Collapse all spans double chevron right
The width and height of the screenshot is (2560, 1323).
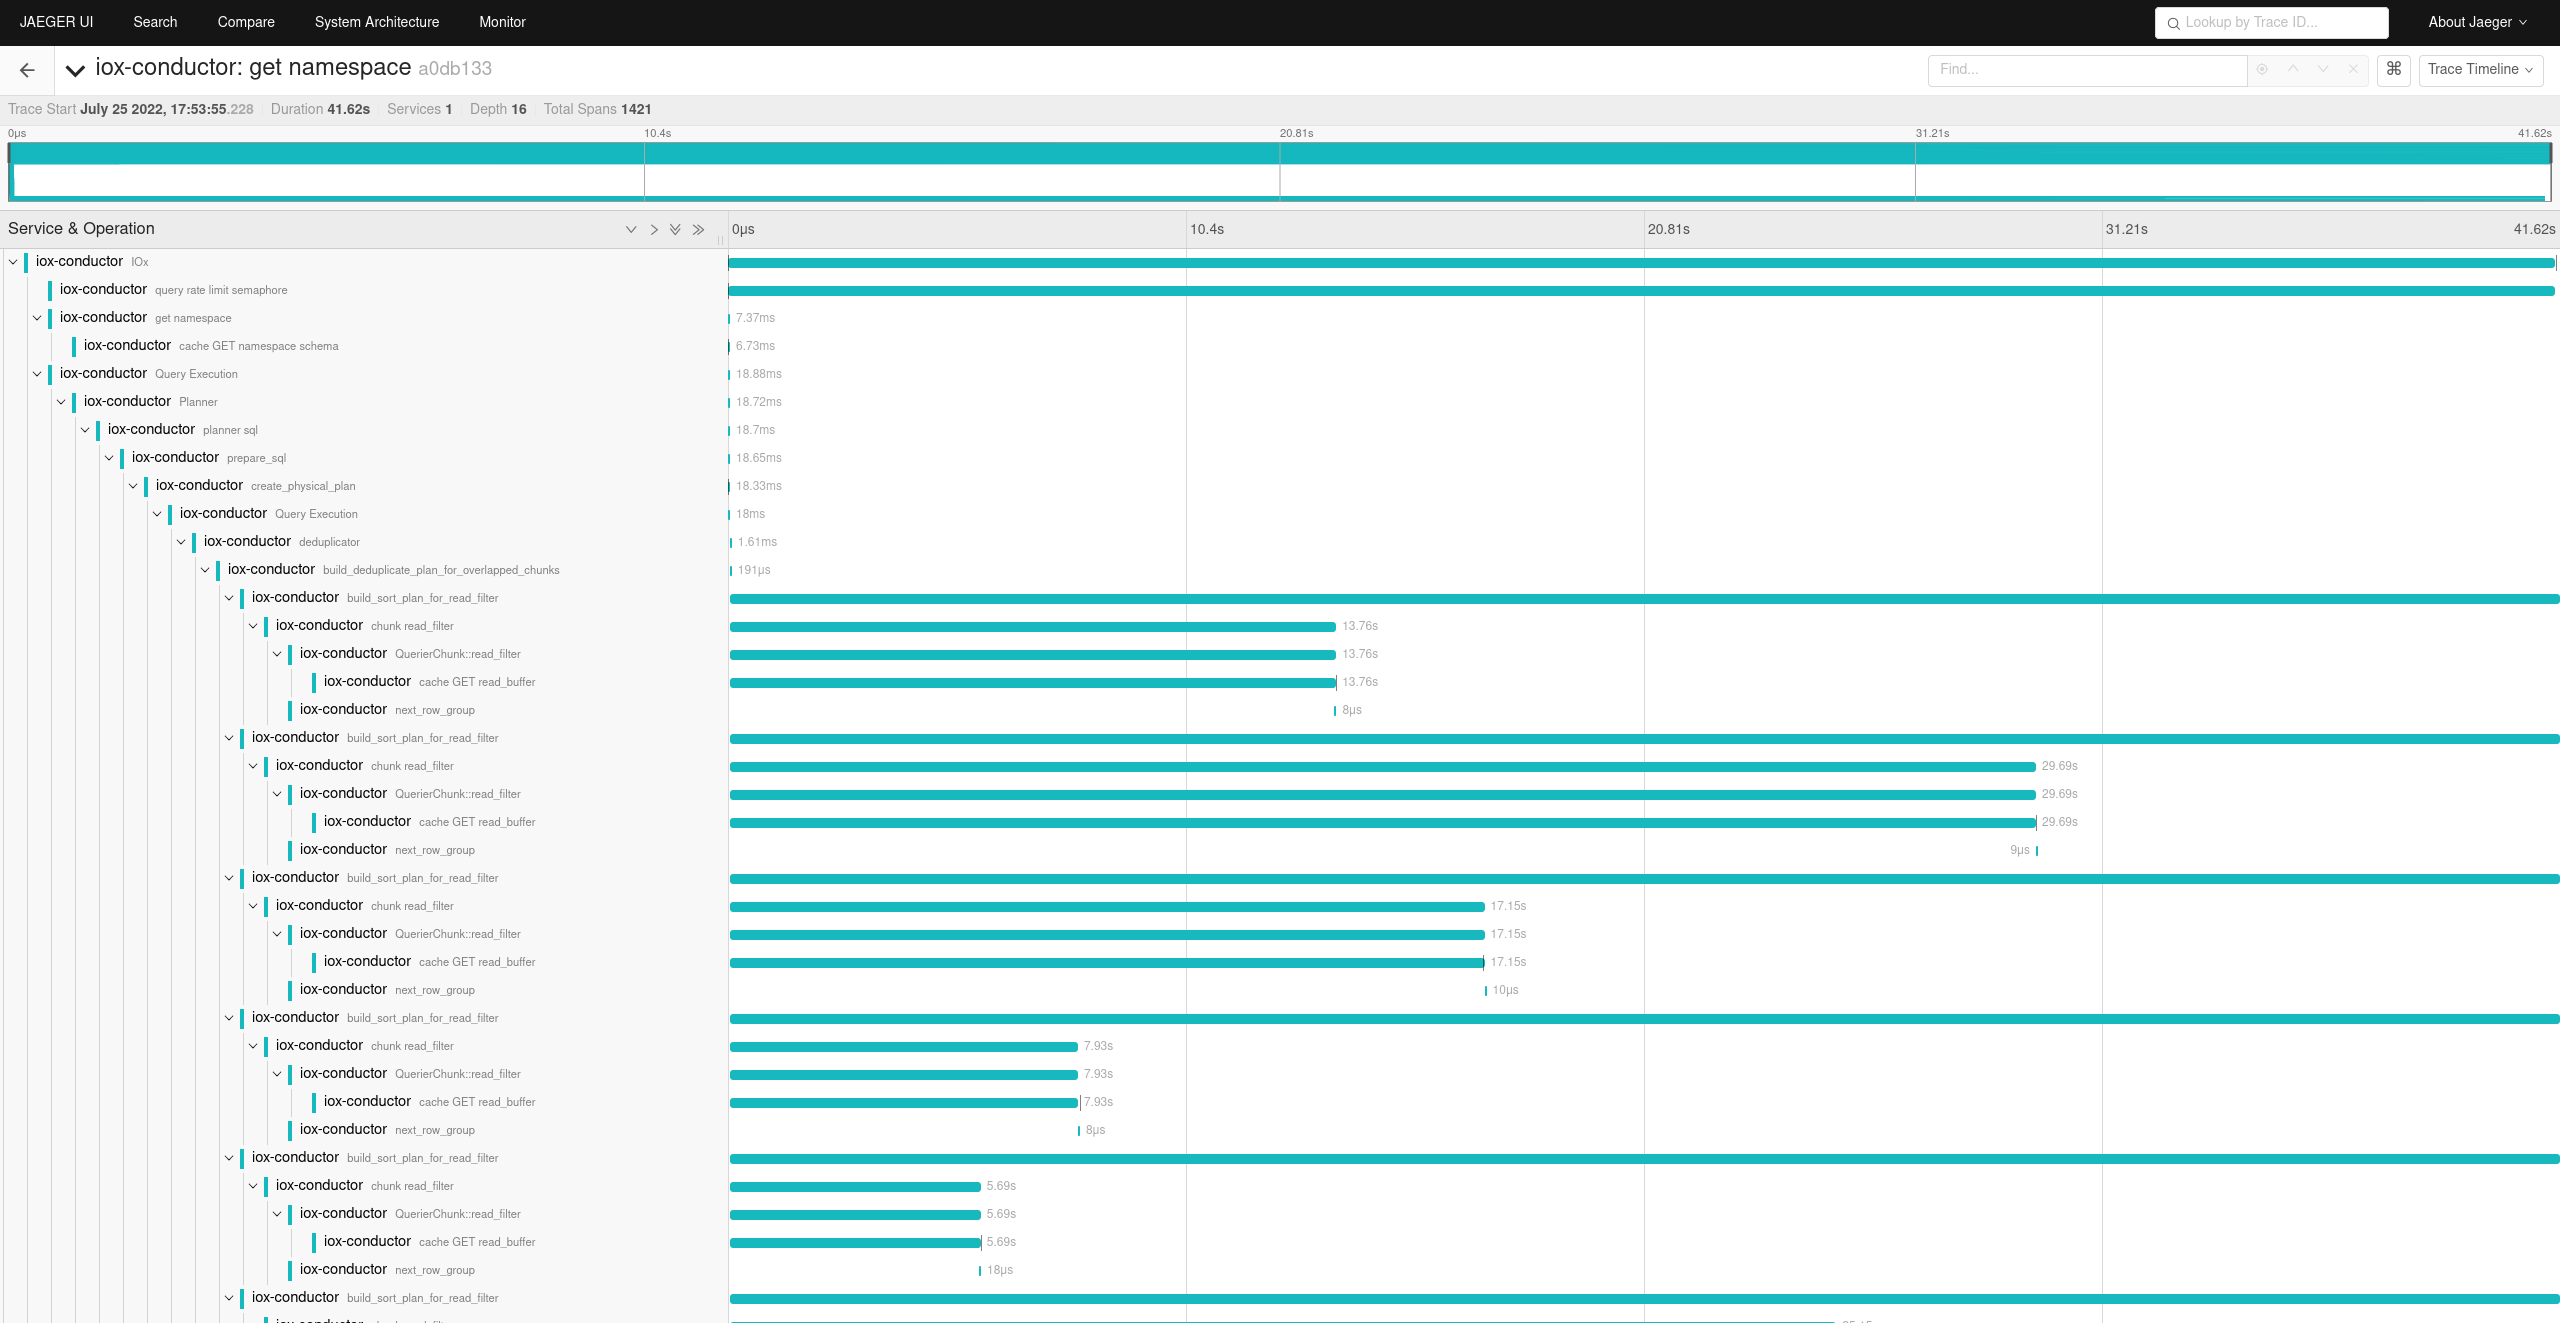click(x=698, y=230)
